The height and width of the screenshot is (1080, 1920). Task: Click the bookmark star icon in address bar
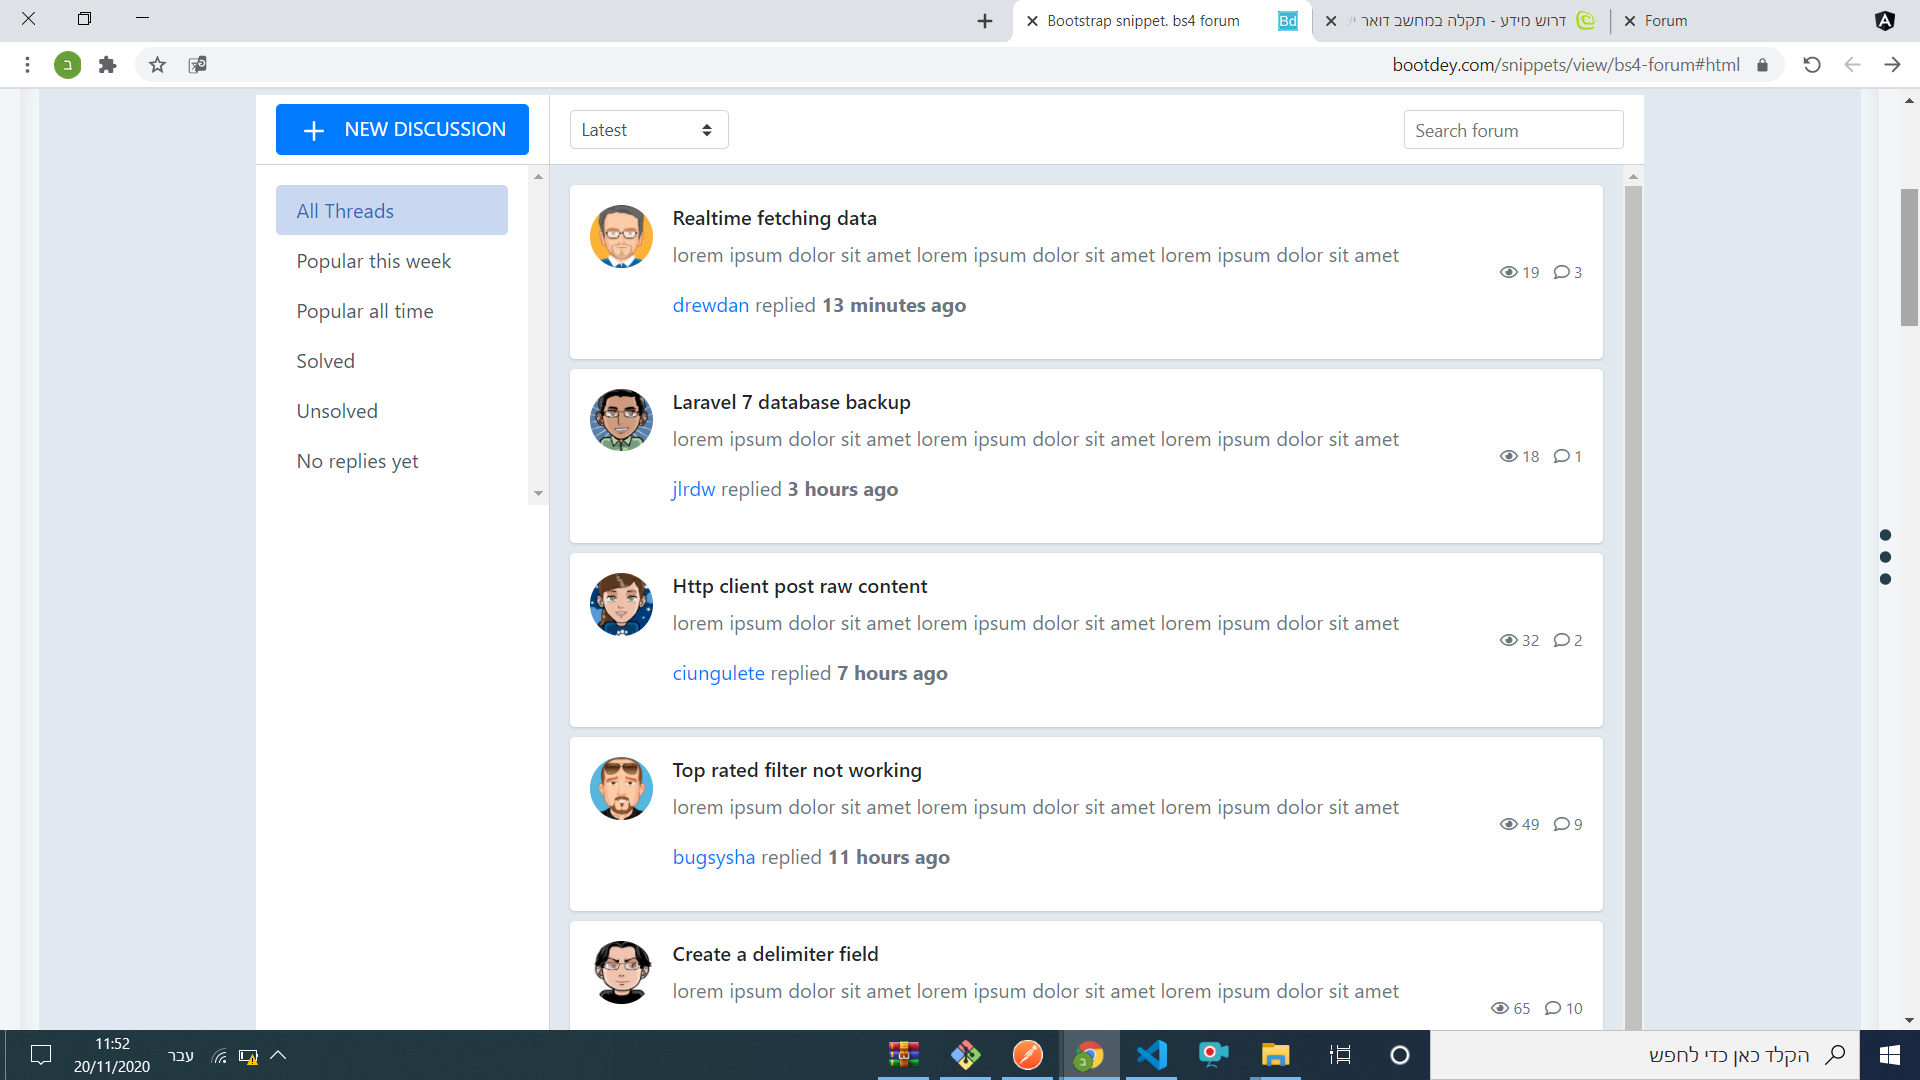[x=157, y=65]
